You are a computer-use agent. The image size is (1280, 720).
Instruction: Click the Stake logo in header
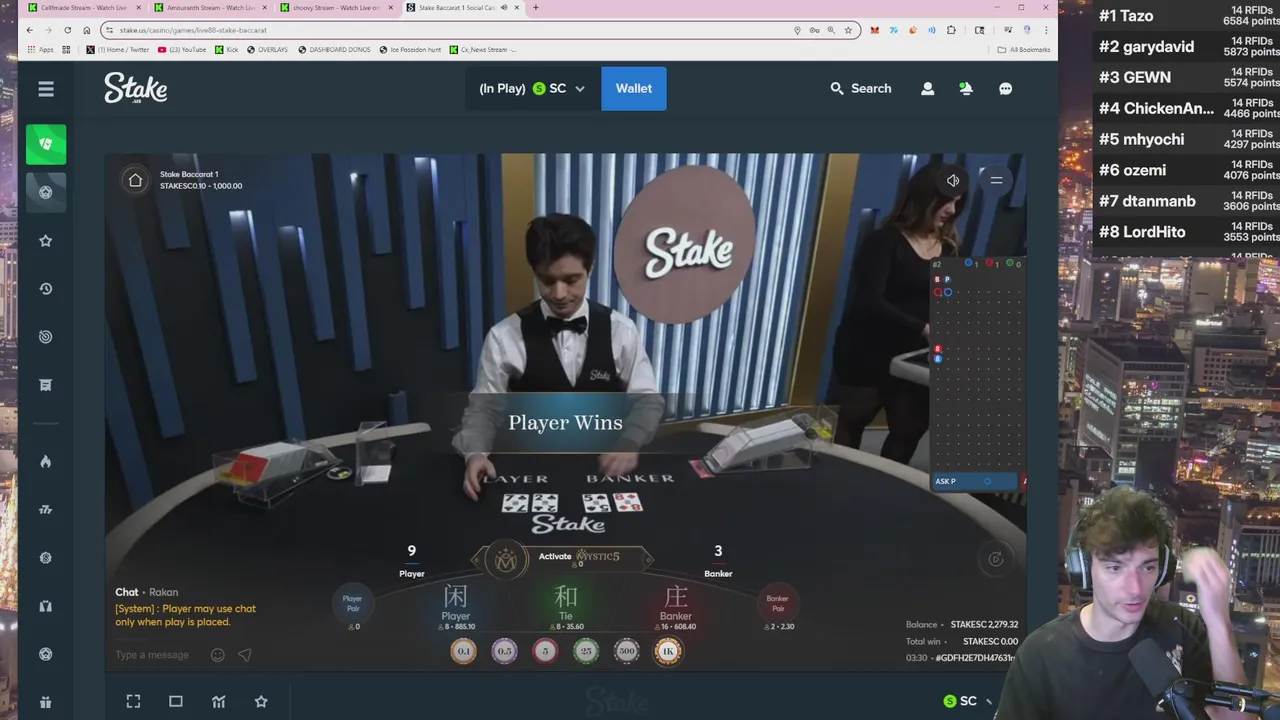click(135, 88)
